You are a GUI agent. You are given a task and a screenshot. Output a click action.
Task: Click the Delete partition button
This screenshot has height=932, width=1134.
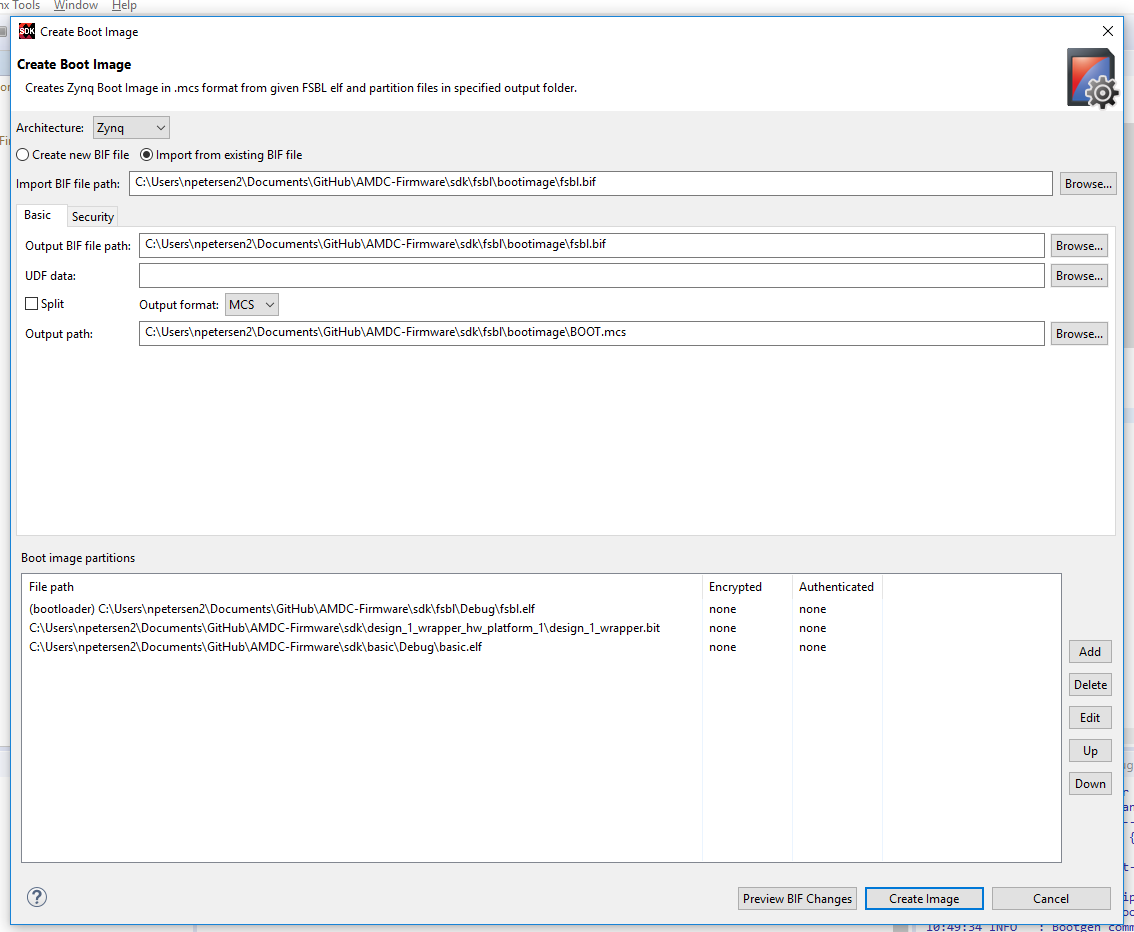point(1090,685)
